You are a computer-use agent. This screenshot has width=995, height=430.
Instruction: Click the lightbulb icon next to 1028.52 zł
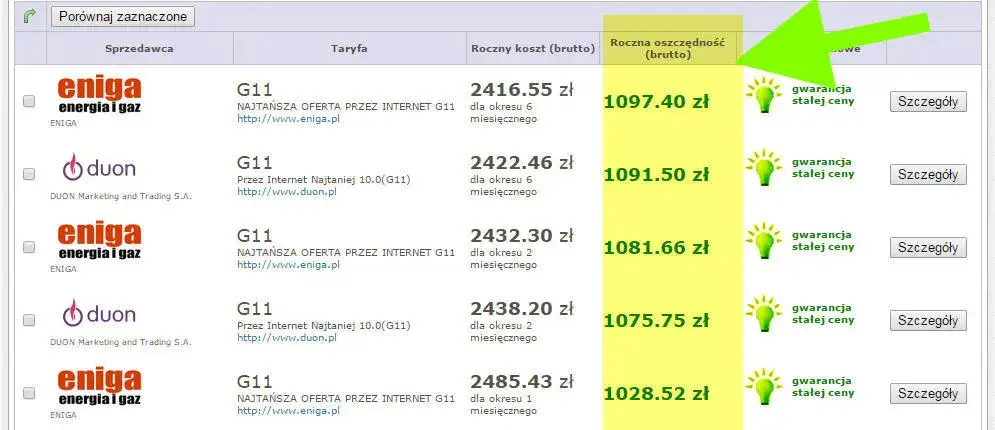click(765, 388)
